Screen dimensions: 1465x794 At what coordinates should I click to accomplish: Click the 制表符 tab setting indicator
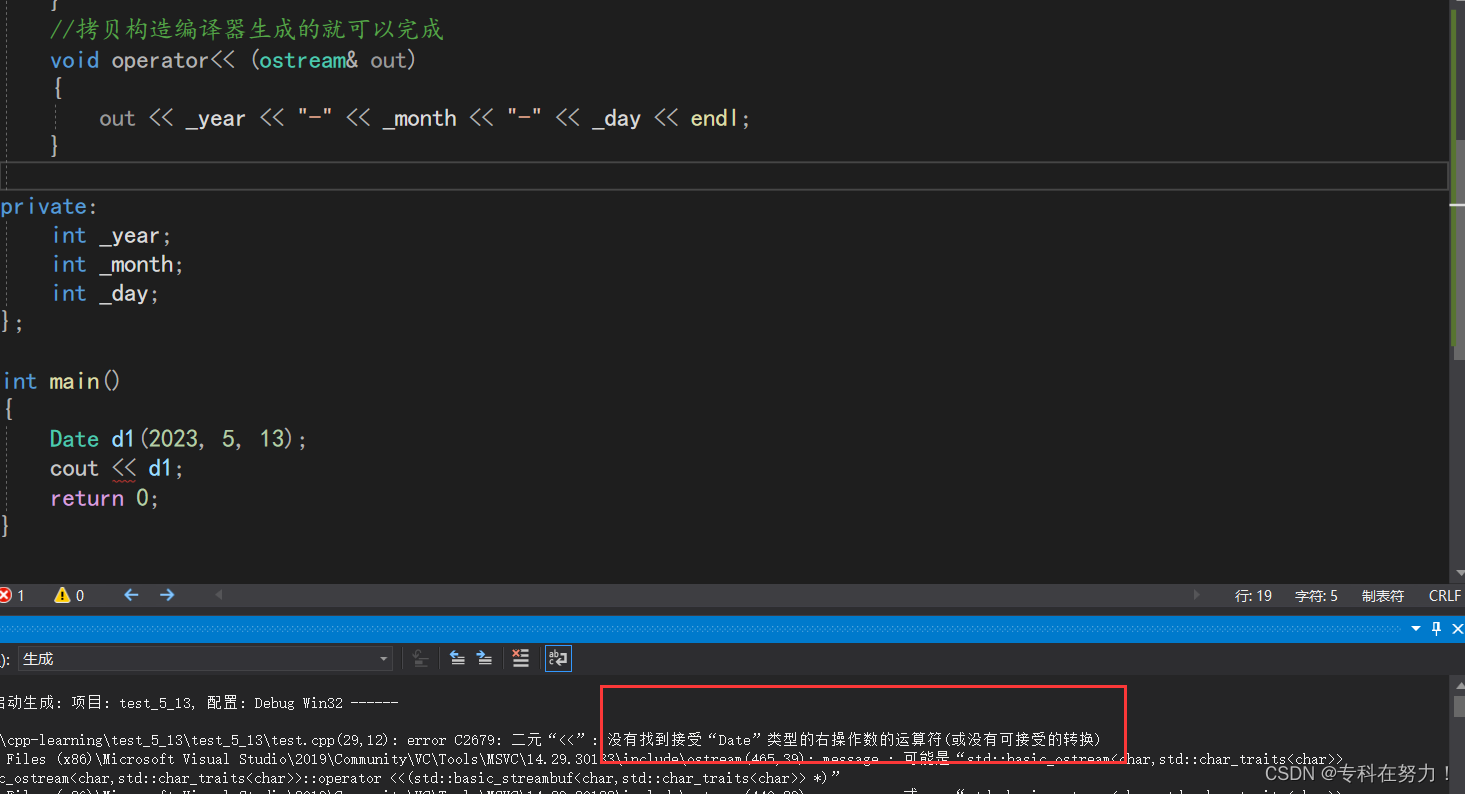[1383, 596]
